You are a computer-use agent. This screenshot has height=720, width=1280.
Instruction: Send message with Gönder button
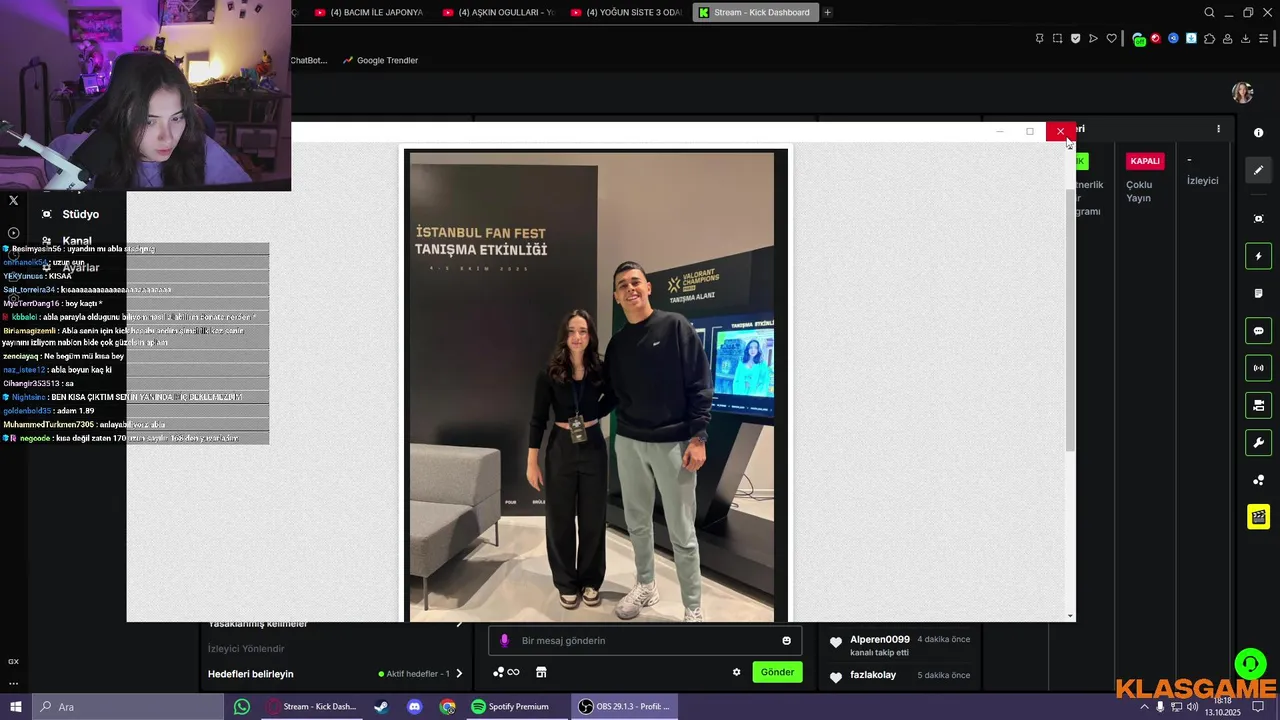point(777,672)
